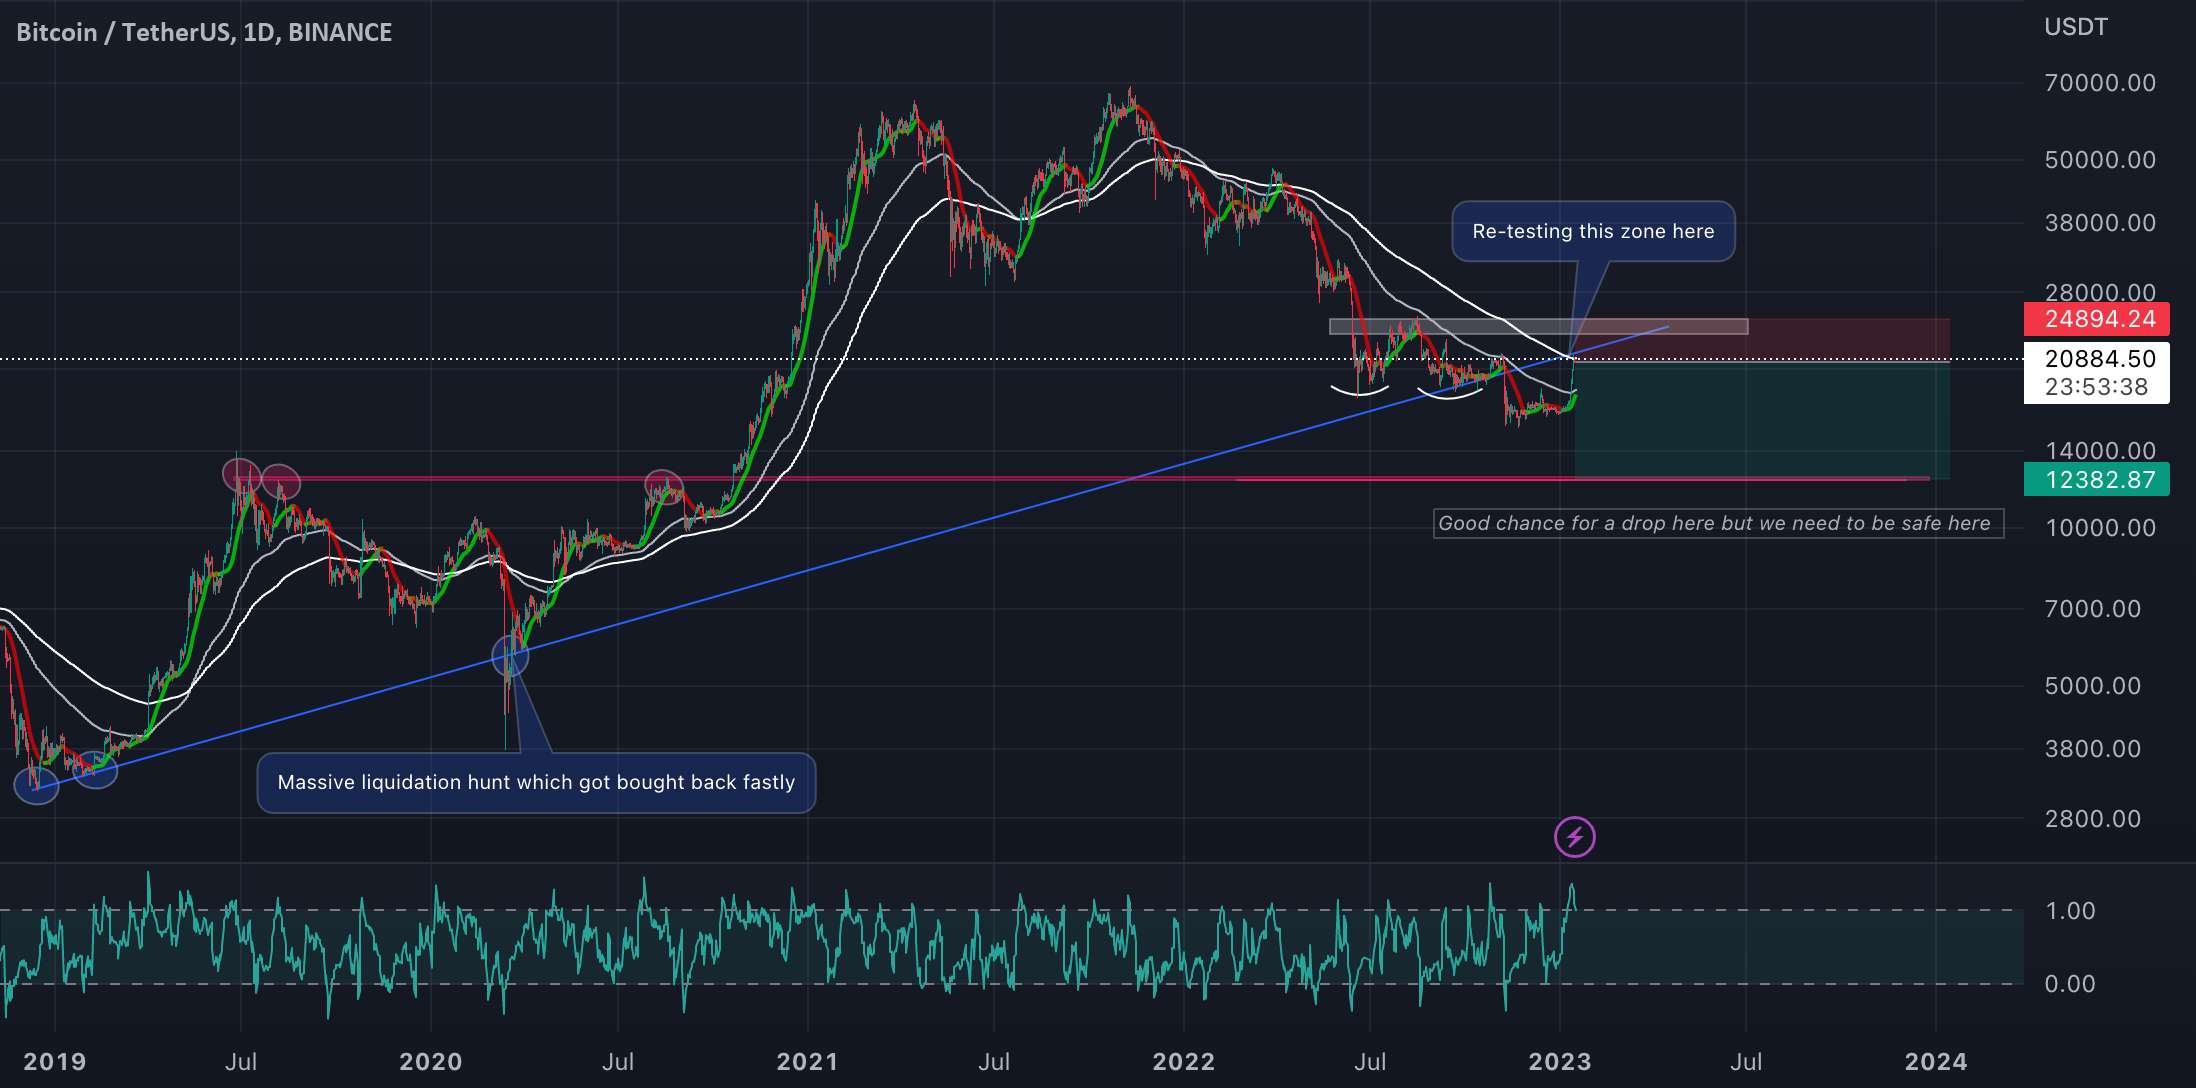Click the indicator 1.00 scale label
Screen dimensions: 2196x1088
[x=2070, y=911]
